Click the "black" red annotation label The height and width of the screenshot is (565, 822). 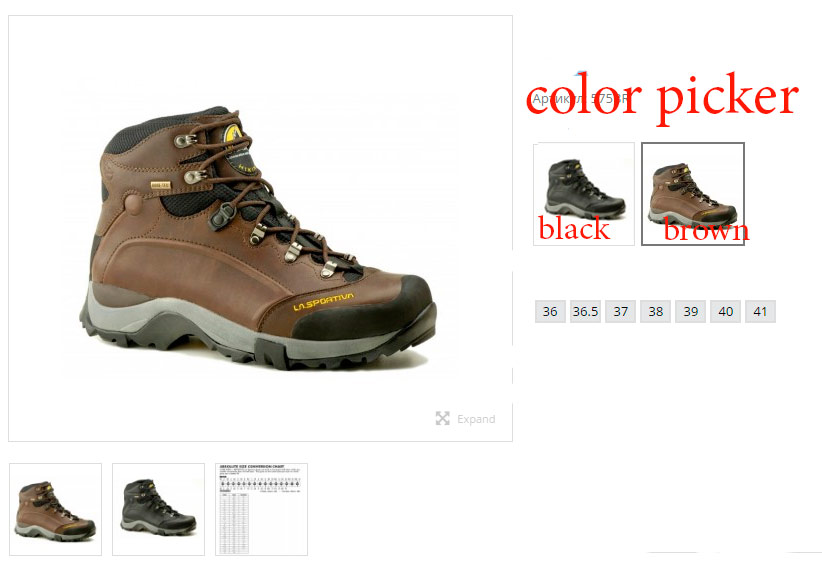point(574,229)
